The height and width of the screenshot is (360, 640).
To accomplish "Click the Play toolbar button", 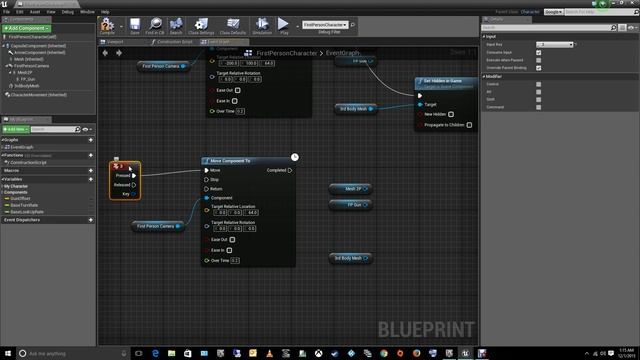I will [x=284, y=26].
